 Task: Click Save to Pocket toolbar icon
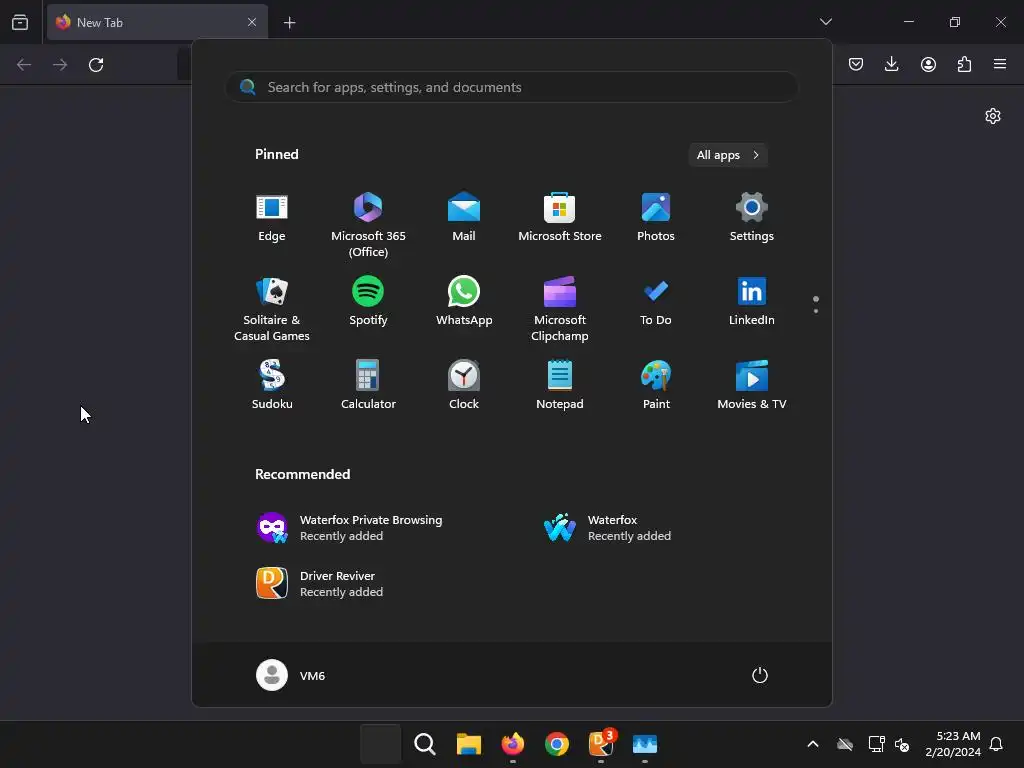(856, 64)
